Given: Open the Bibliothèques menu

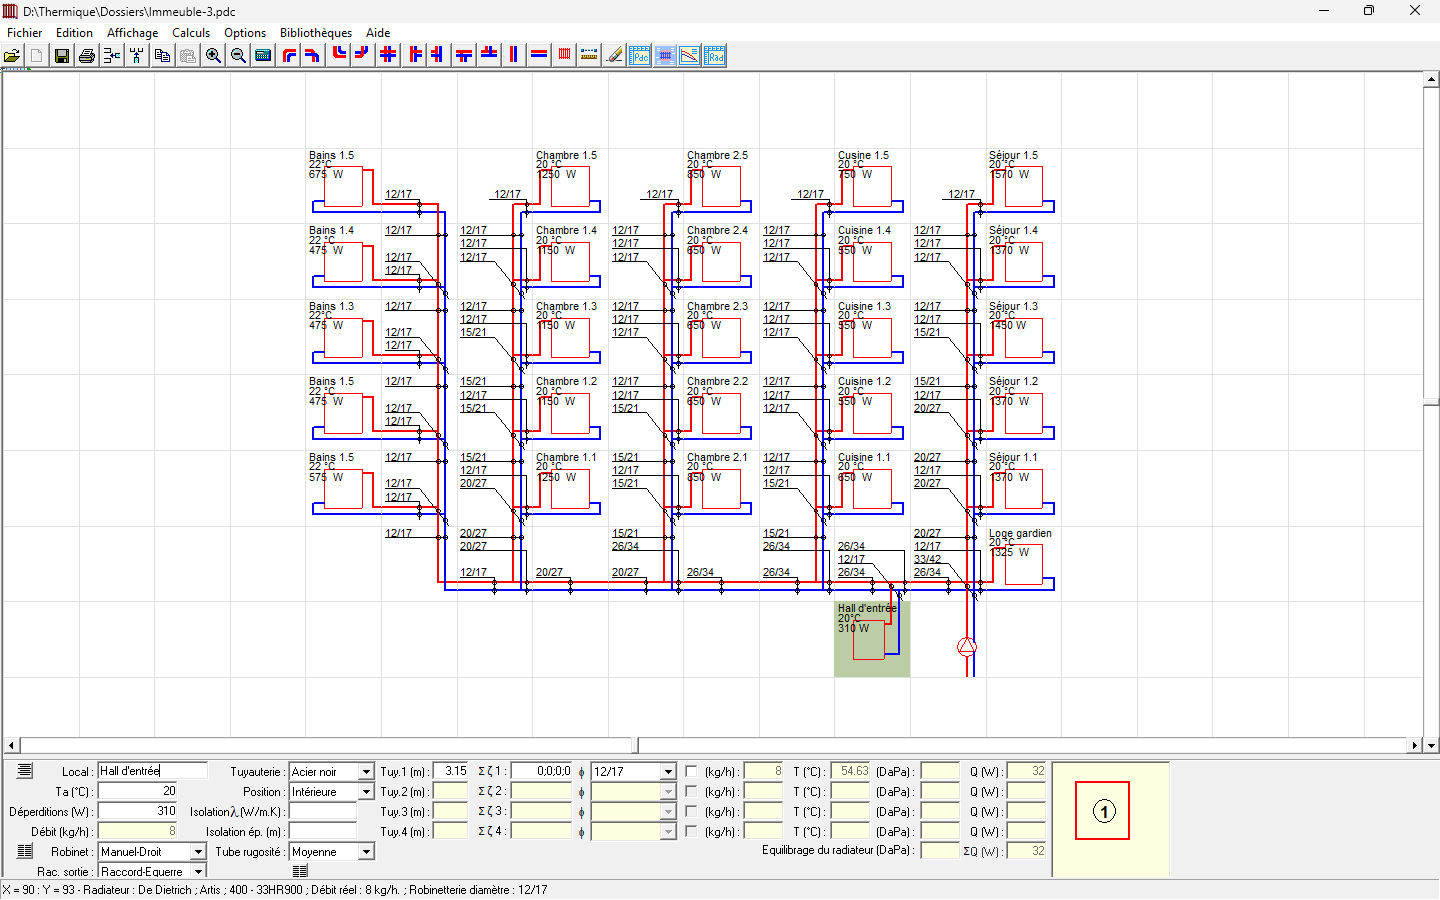Looking at the screenshot, I should [315, 33].
